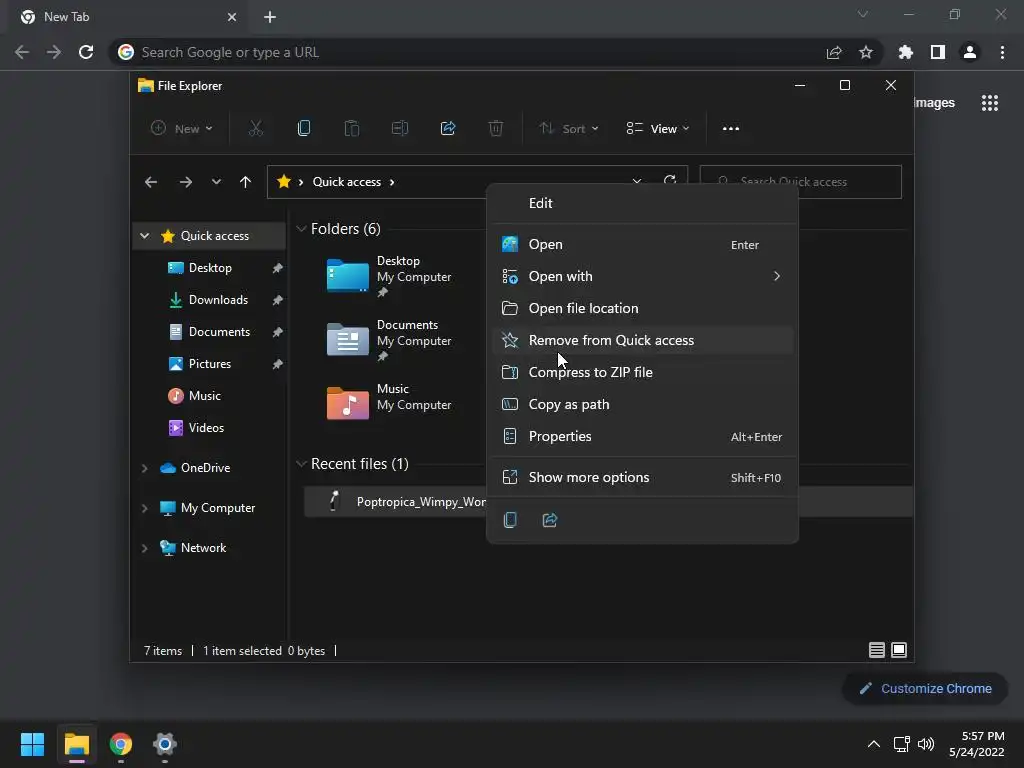Open Chrome profile avatar
The image size is (1024, 768).
[970, 52]
